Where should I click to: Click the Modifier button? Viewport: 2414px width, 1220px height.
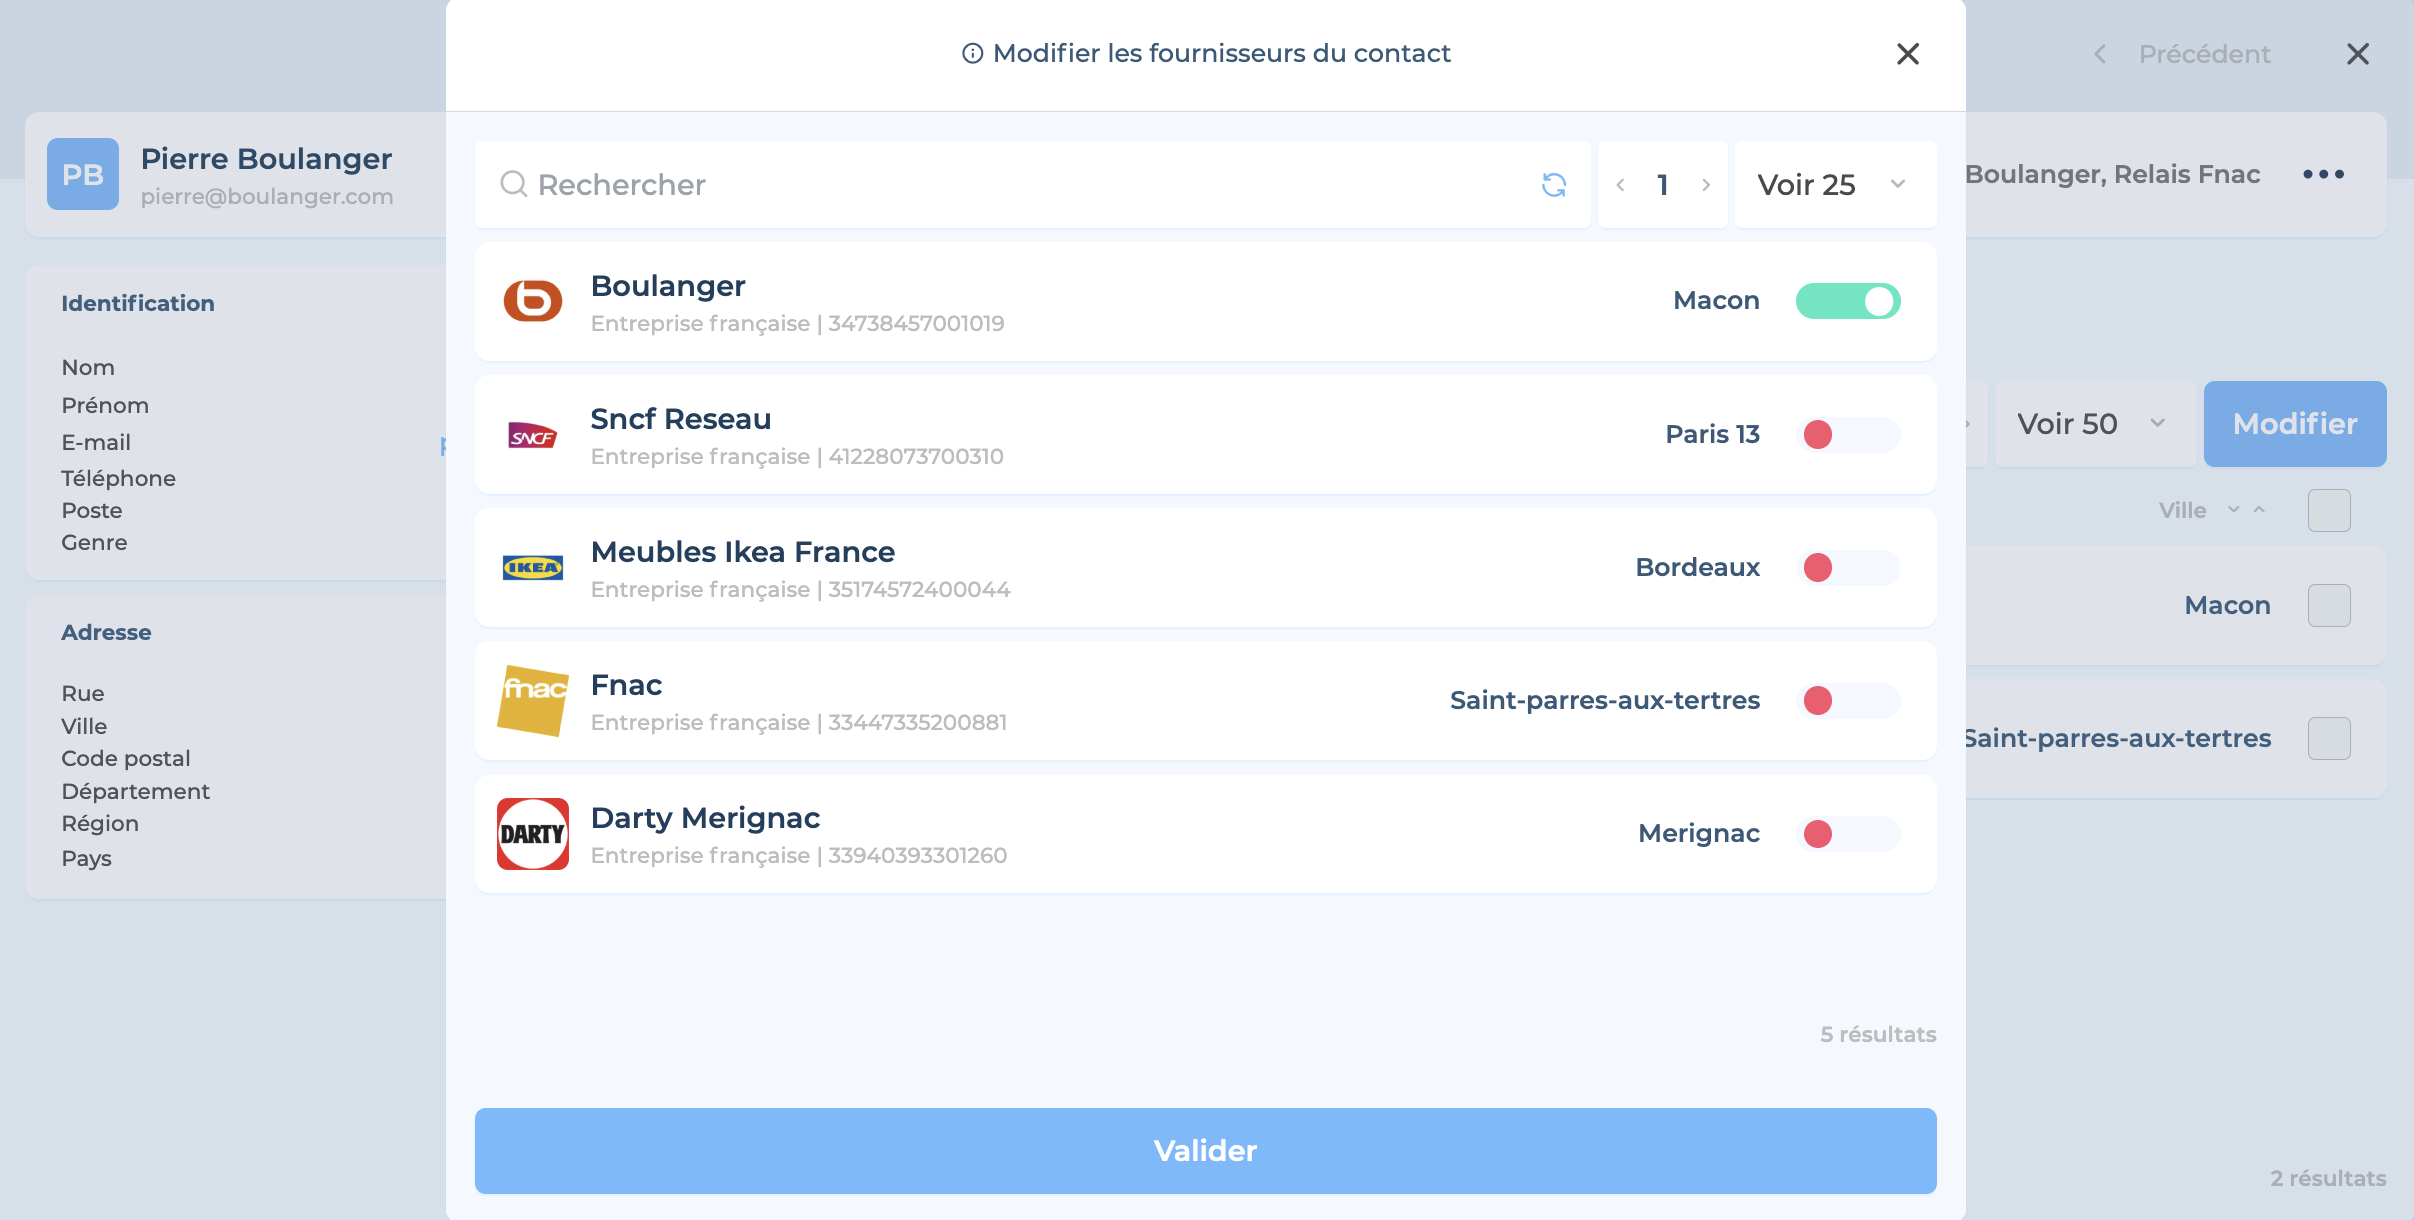2295,424
